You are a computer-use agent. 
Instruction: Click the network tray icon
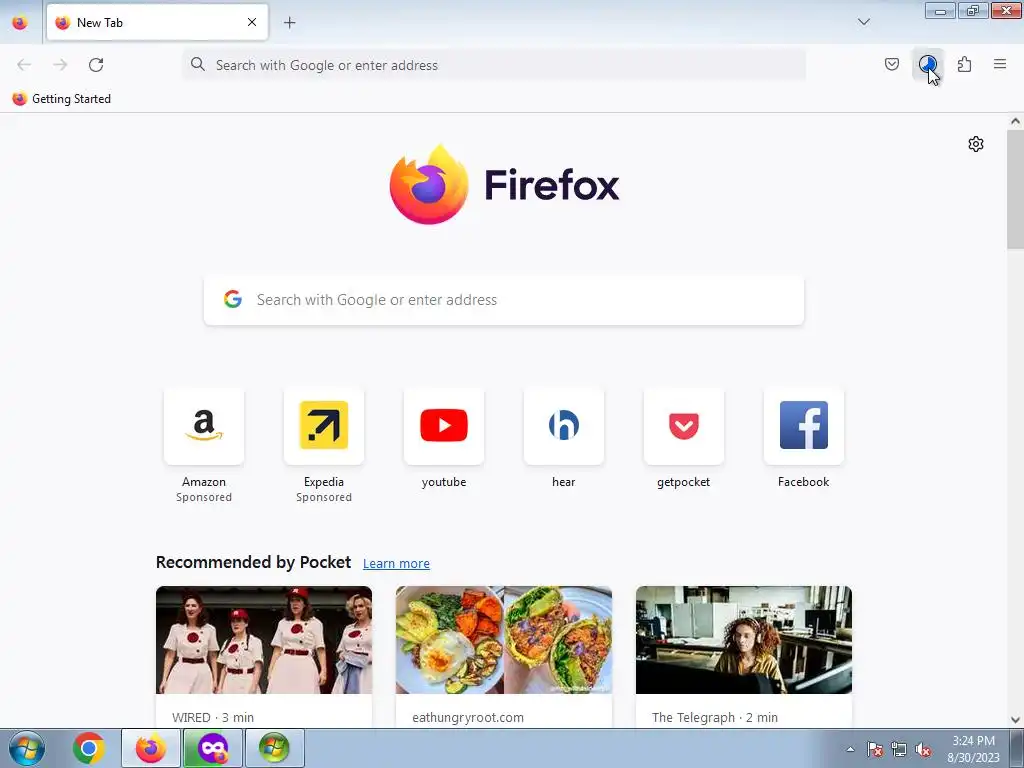(x=899, y=749)
